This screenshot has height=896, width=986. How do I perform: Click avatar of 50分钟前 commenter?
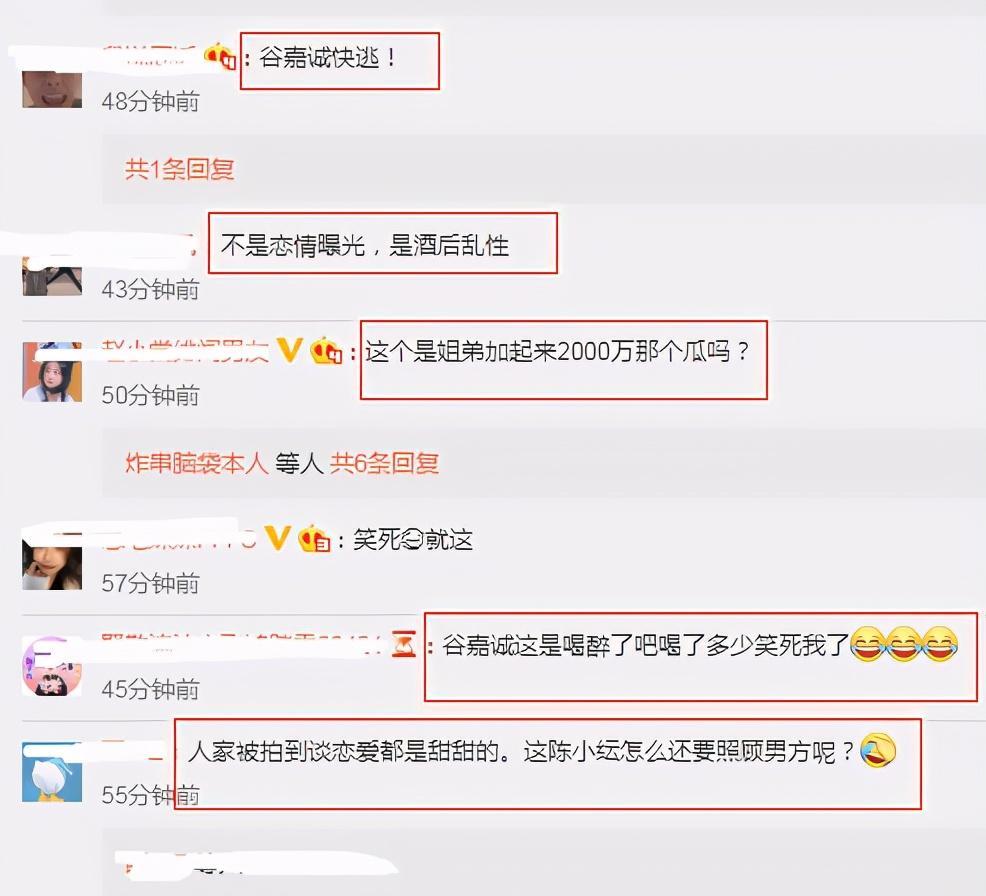(52, 372)
